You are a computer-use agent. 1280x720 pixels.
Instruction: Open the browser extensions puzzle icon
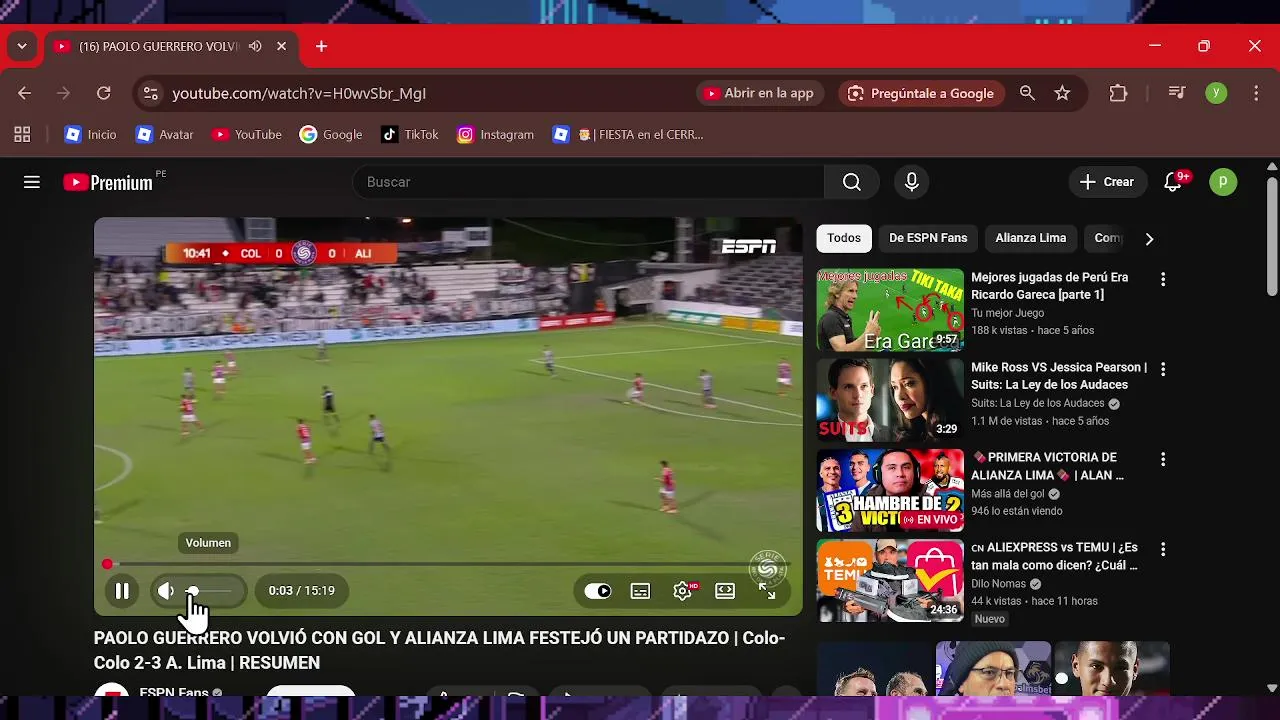1118,93
